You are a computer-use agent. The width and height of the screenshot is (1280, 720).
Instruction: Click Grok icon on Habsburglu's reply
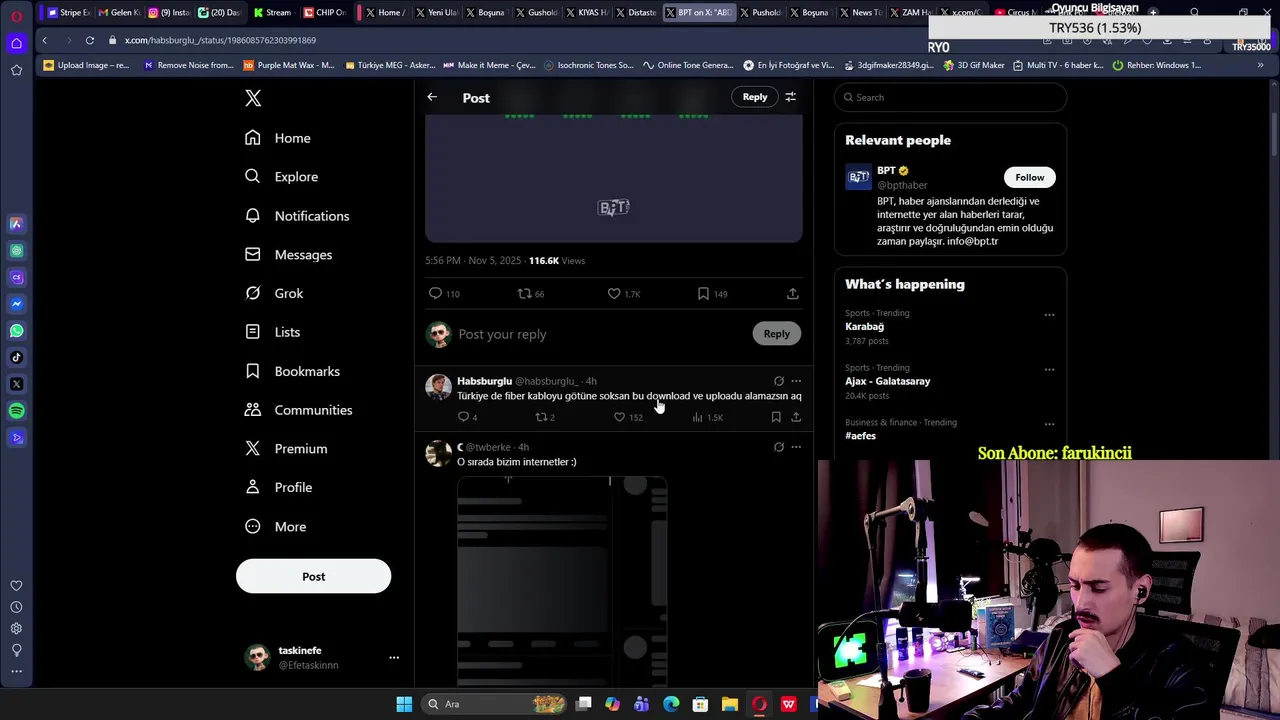[x=779, y=381]
